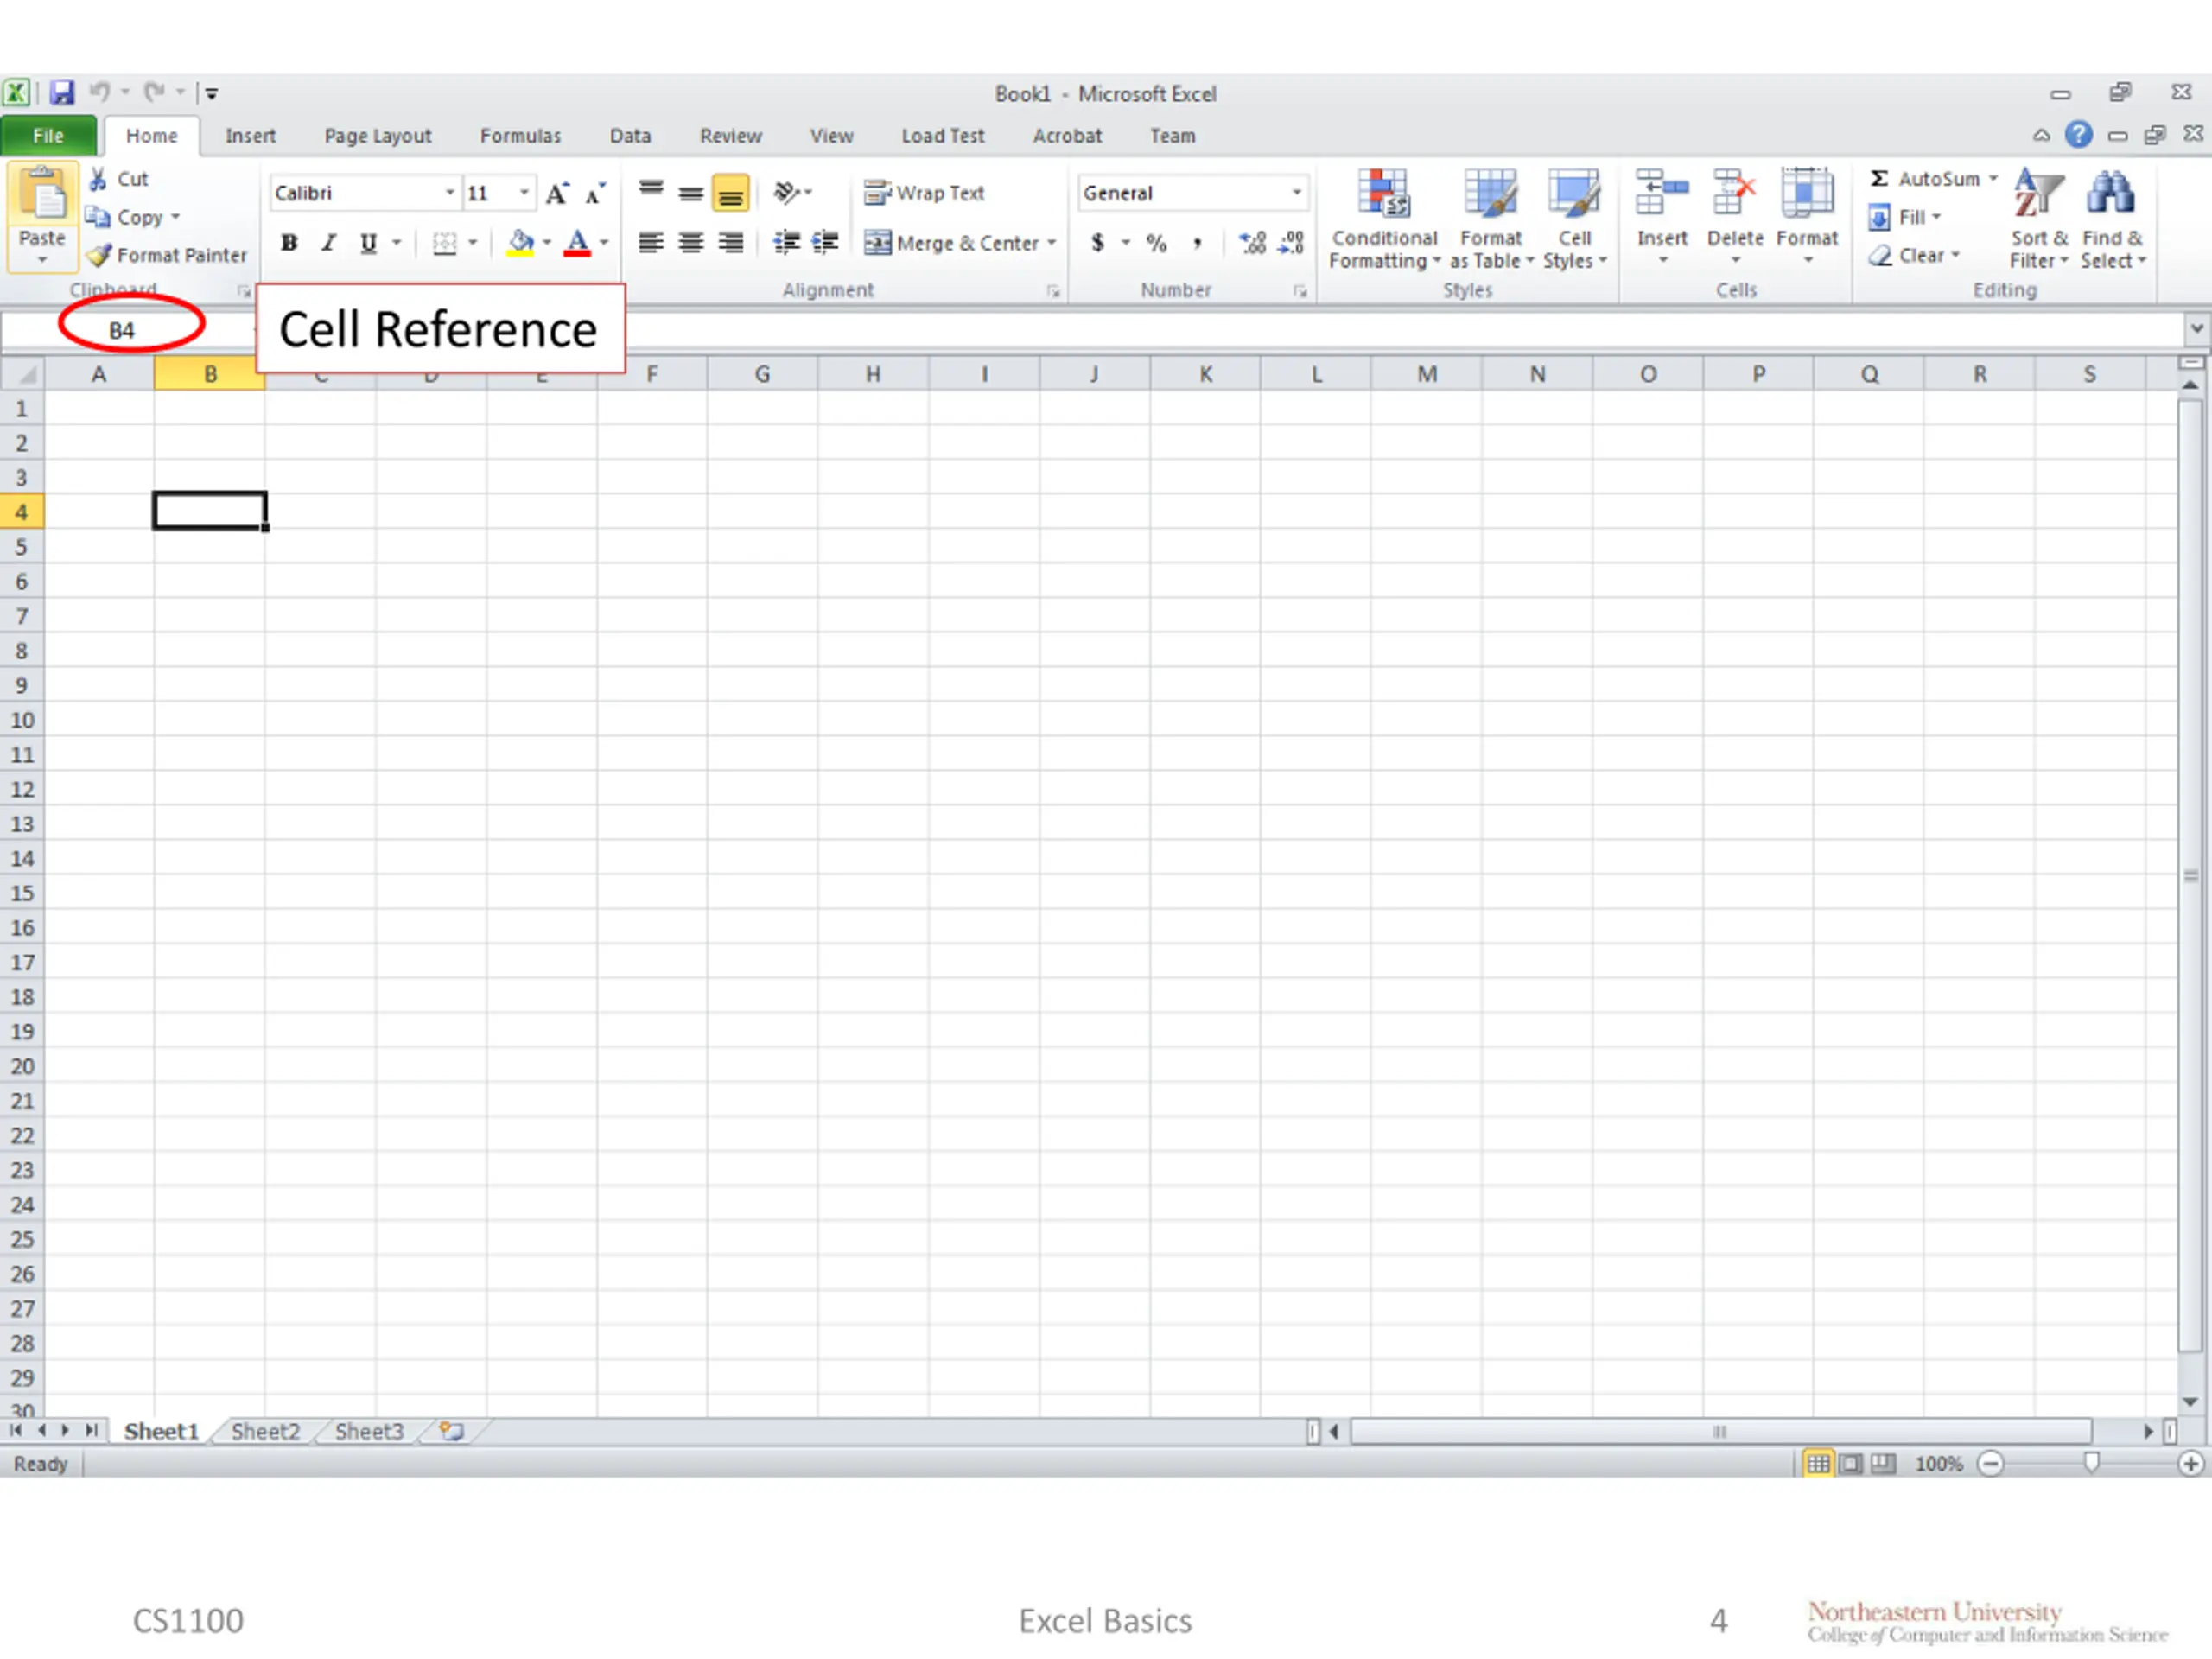Click the zoom slider handle
Viewport: 2212px width, 1659px height.
[2091, 1463]
